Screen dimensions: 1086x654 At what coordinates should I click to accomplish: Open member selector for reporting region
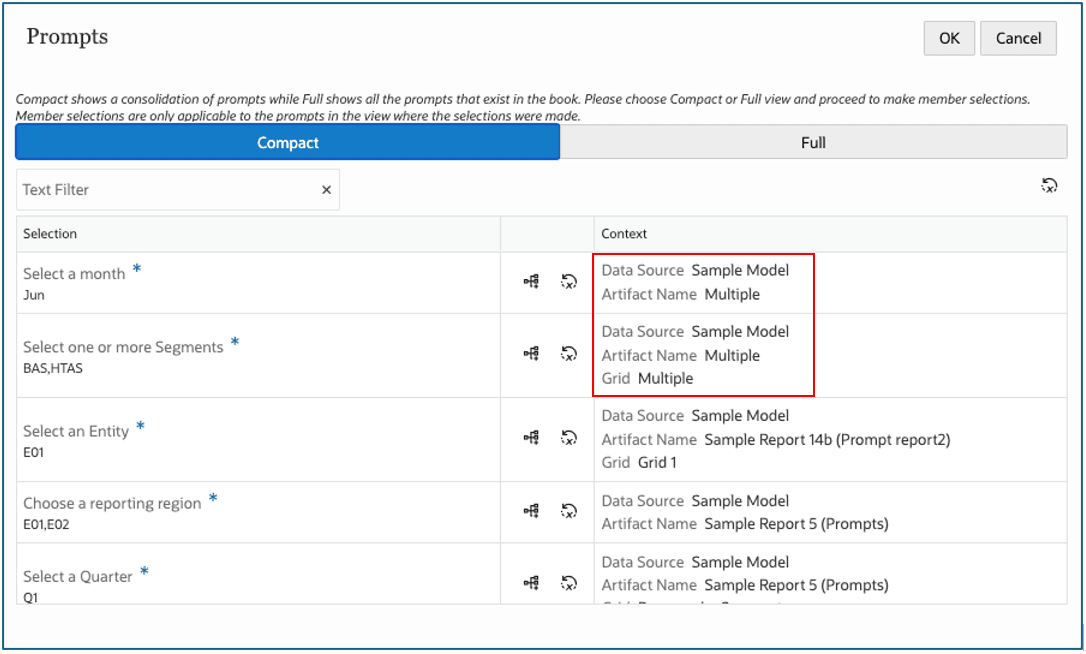coord(531,511)
